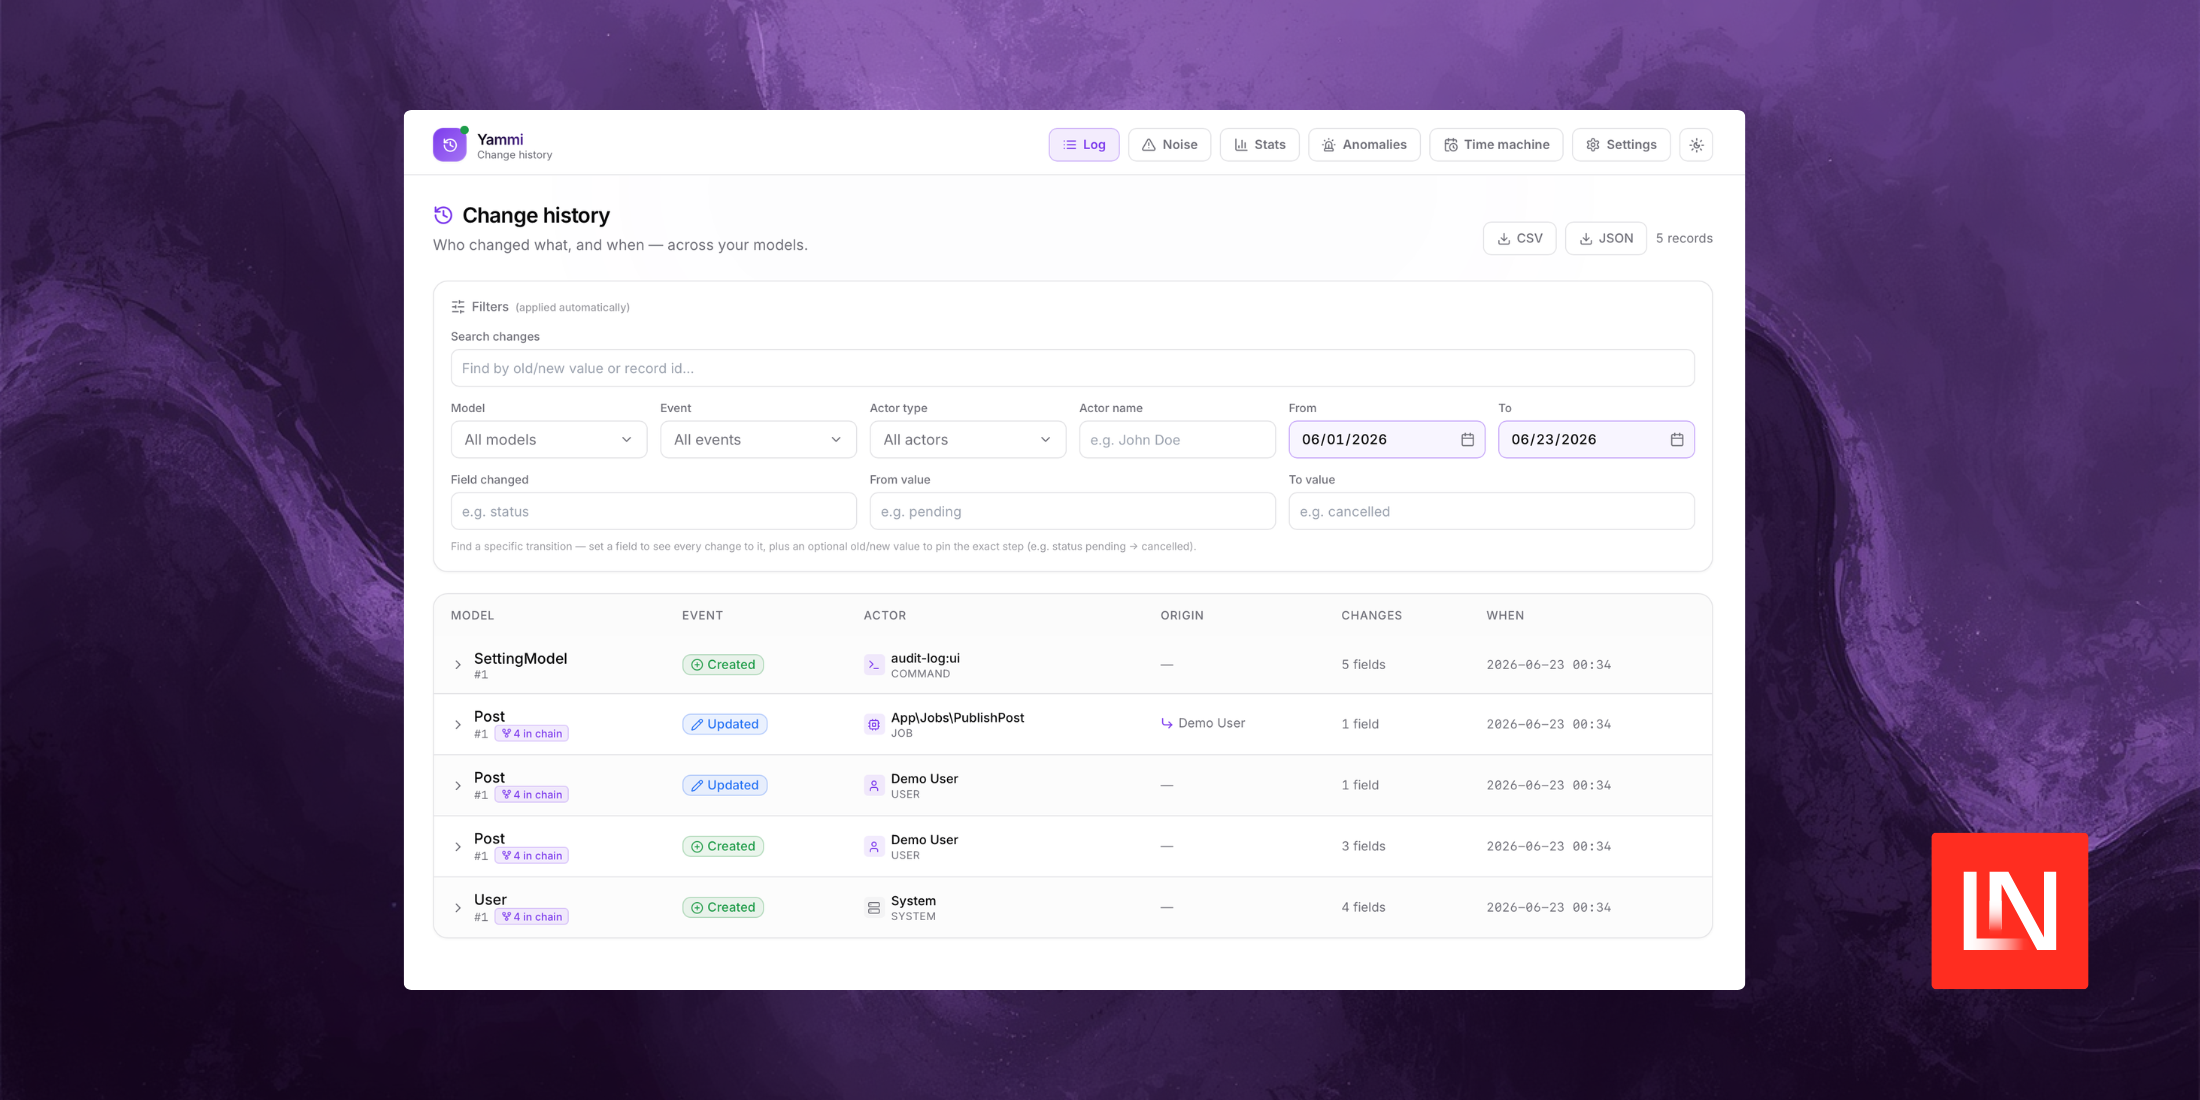
Task: Click the WHEN column header
Action: click(1505, 615)
